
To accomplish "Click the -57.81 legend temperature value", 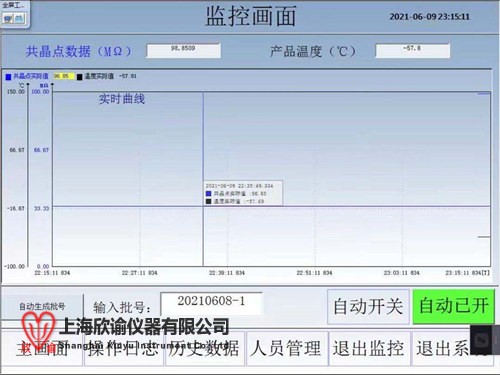I will tap(128, 76).
